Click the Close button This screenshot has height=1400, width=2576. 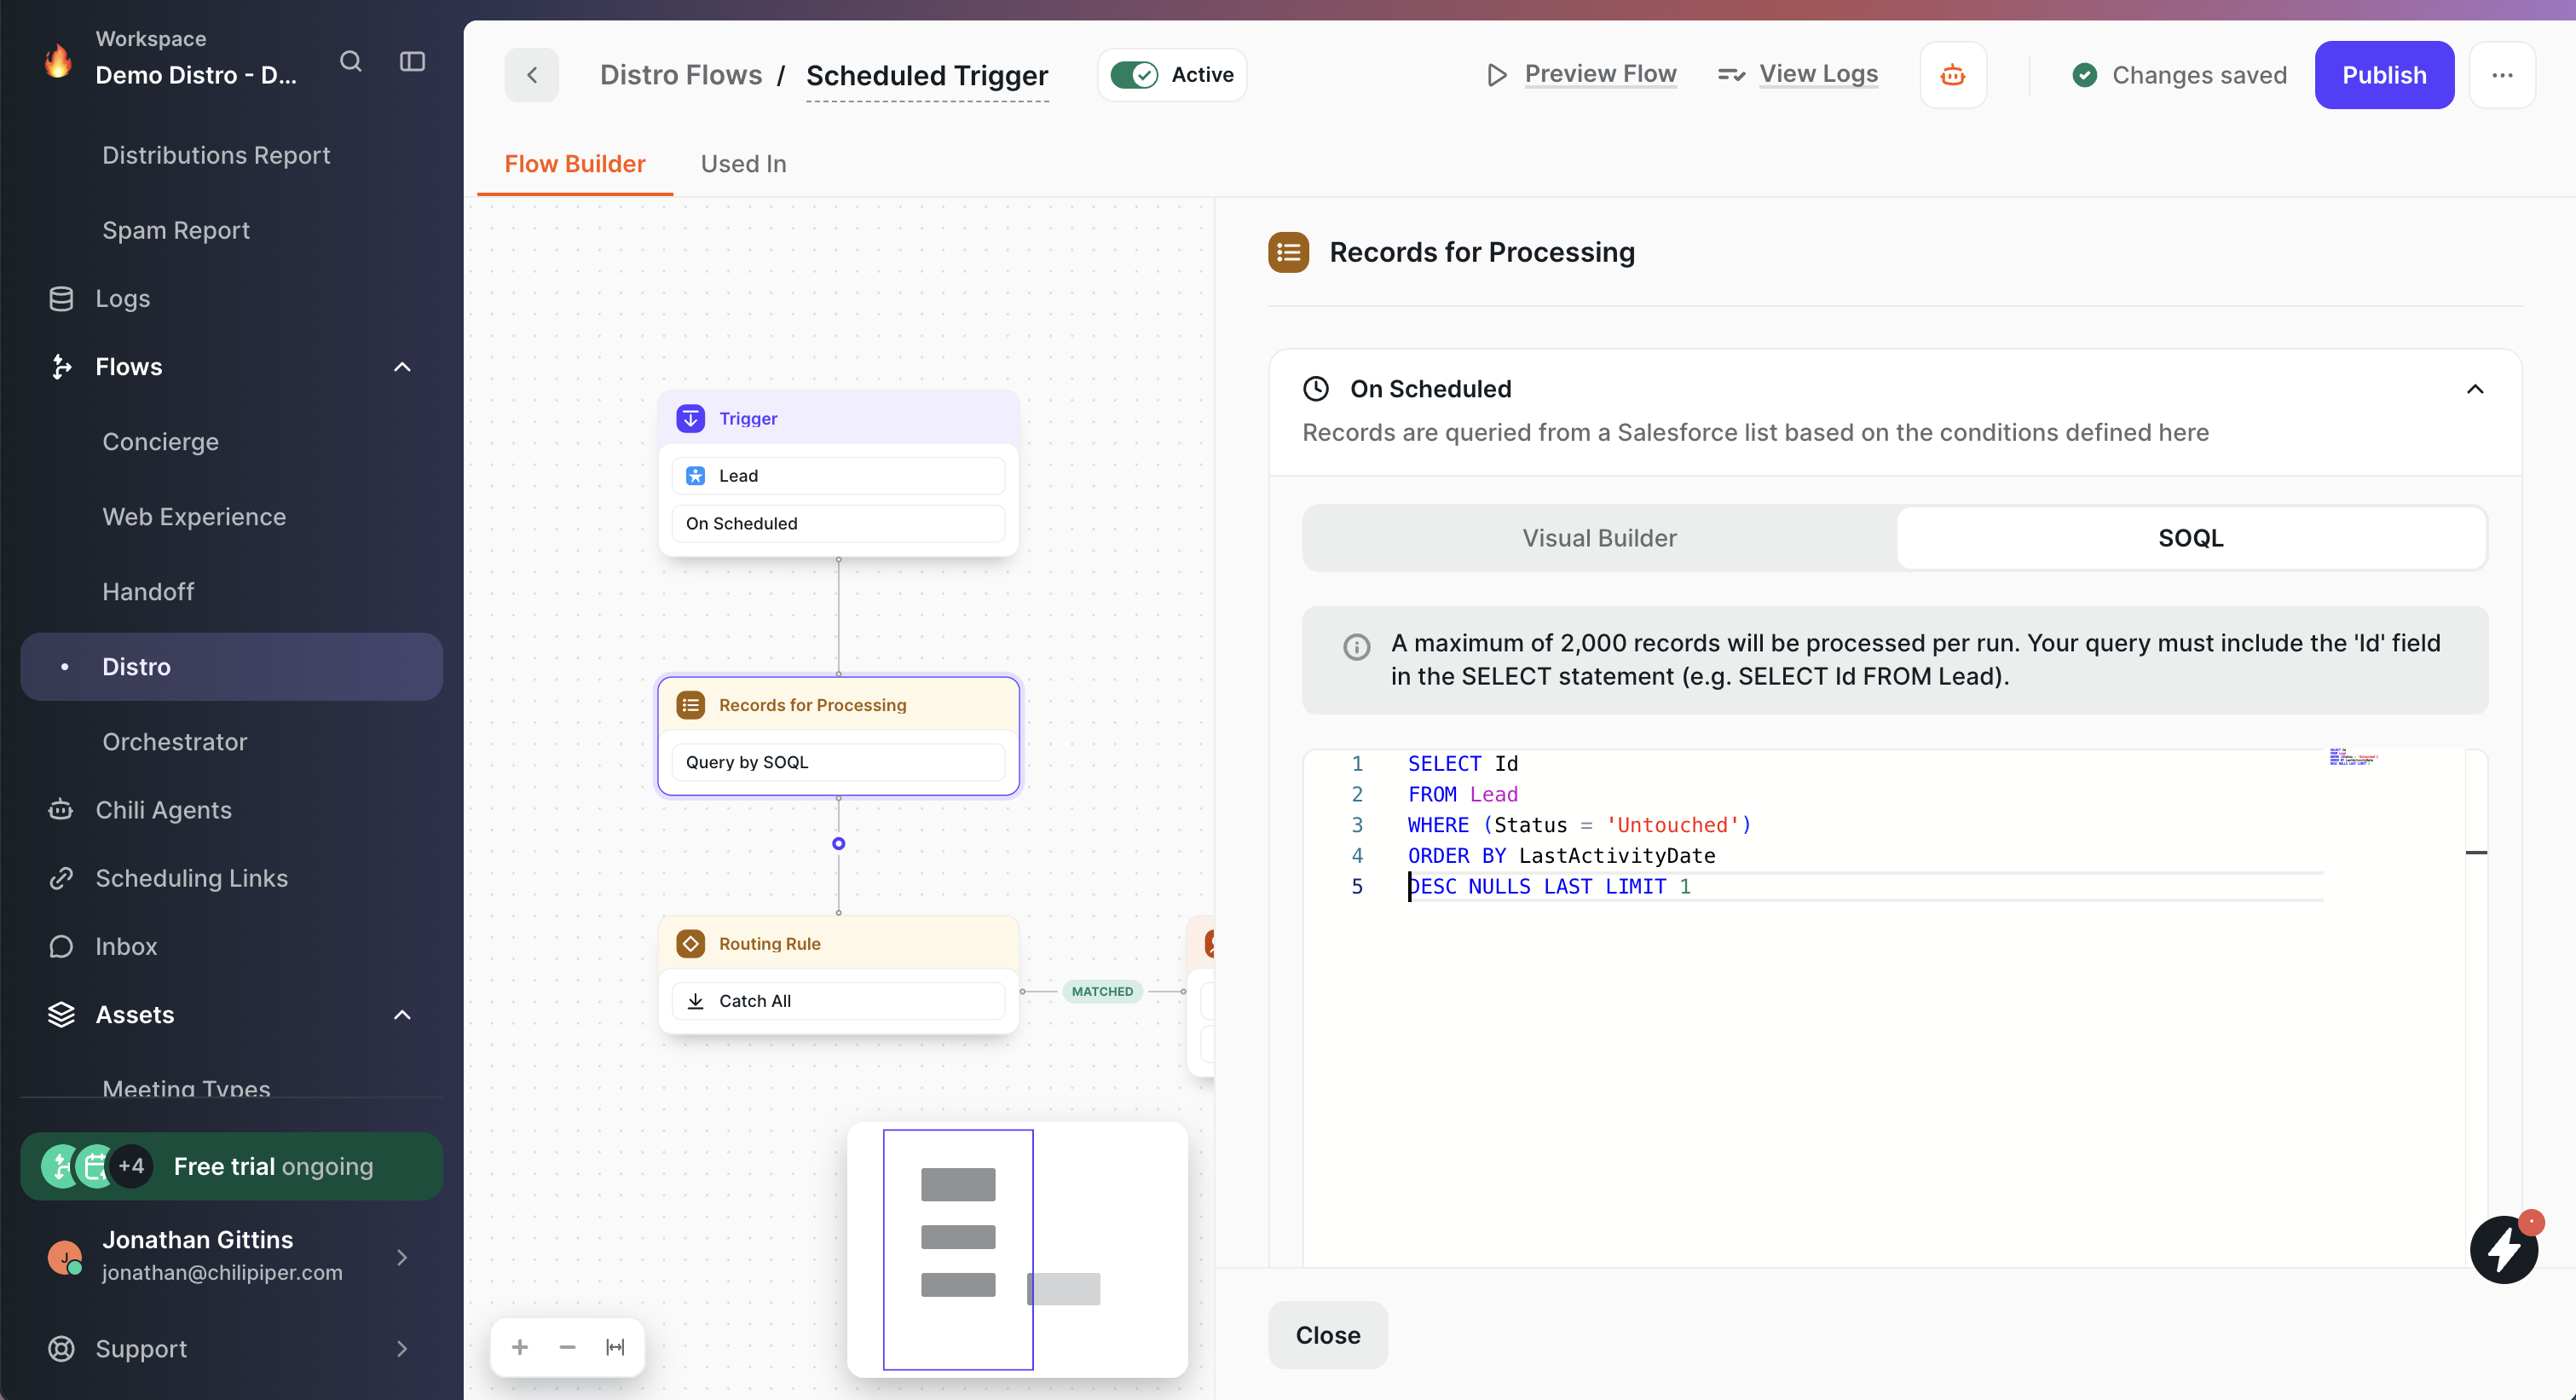click(x=1328, y=1335)
